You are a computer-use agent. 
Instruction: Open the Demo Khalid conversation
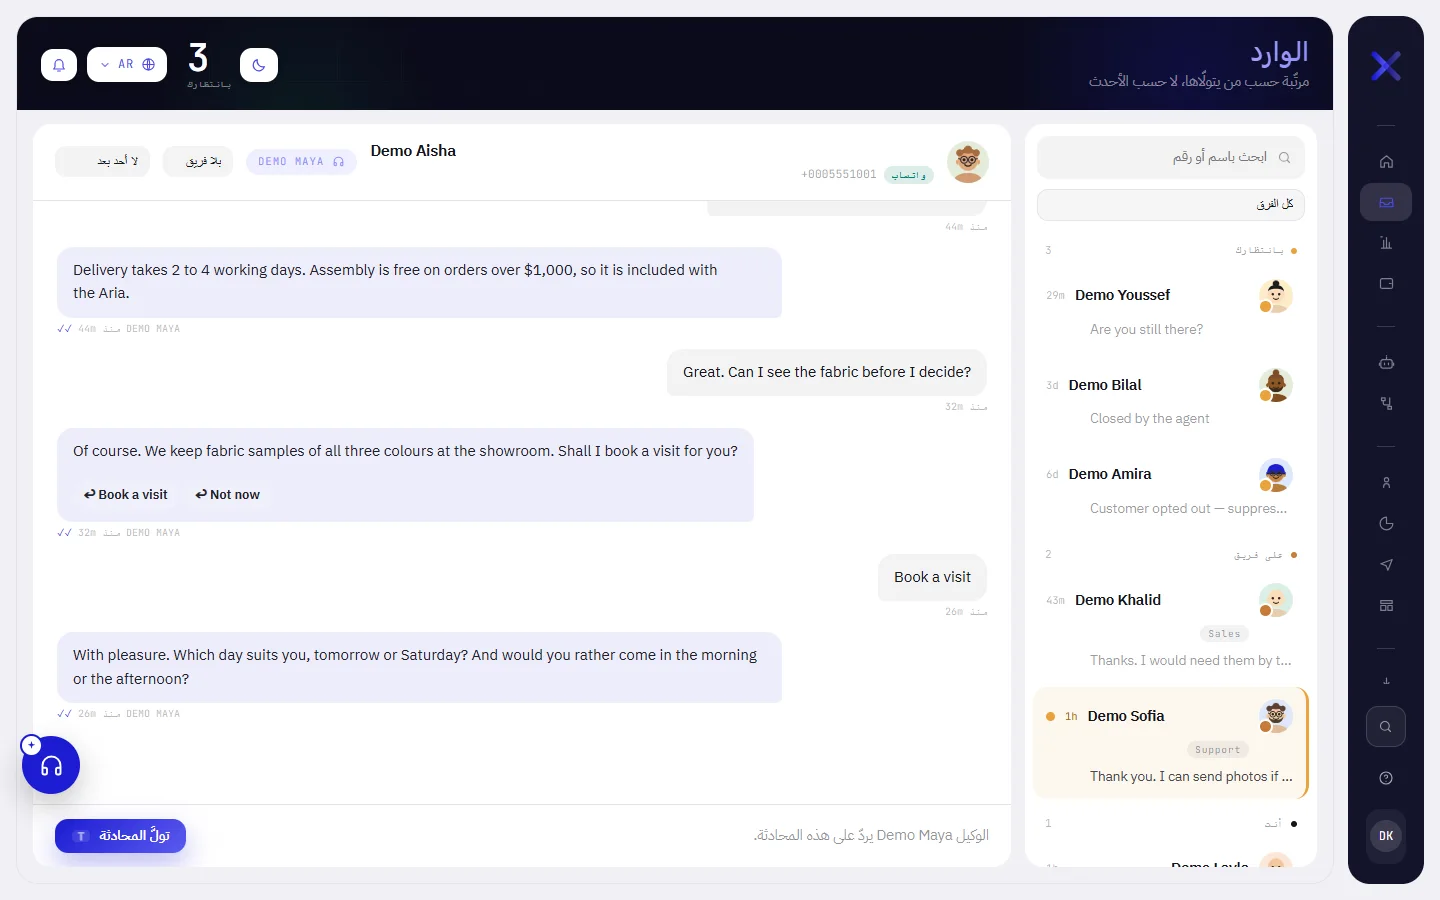[1171, 628]
